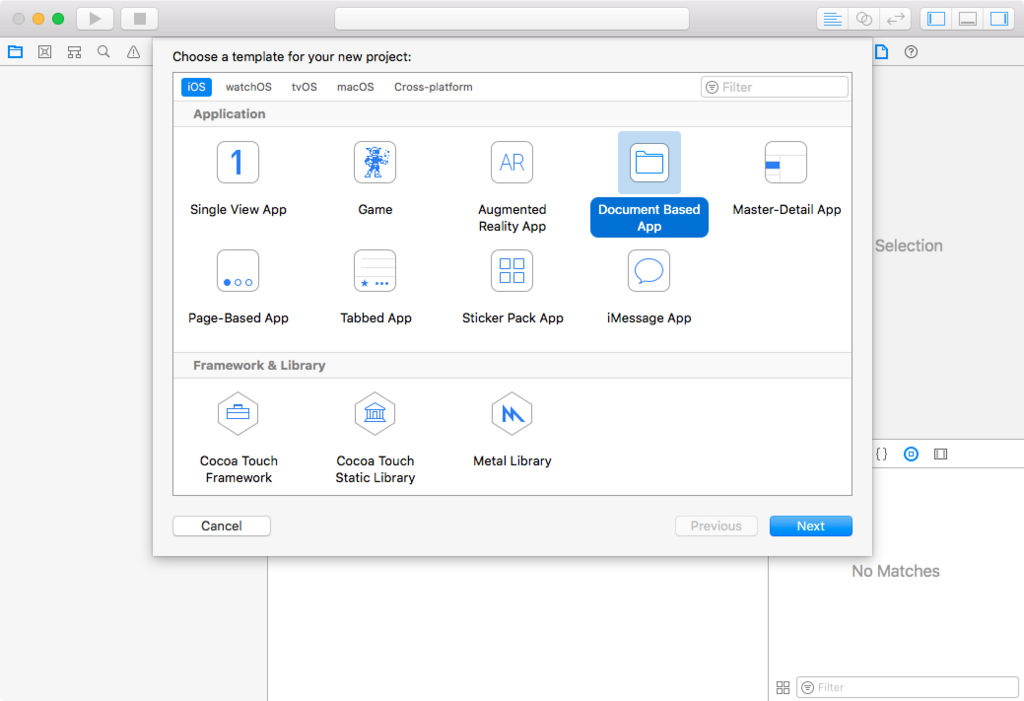
Task: Select the Single View App template icon
Action: pos(238,162)
